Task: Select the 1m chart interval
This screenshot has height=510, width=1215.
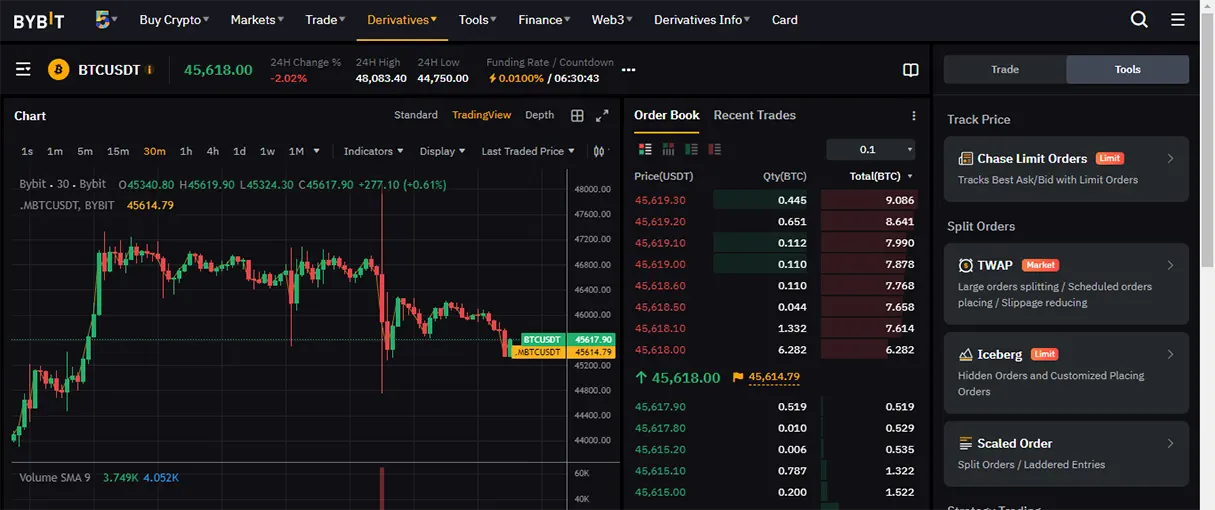Action: (x=55, y=151)
